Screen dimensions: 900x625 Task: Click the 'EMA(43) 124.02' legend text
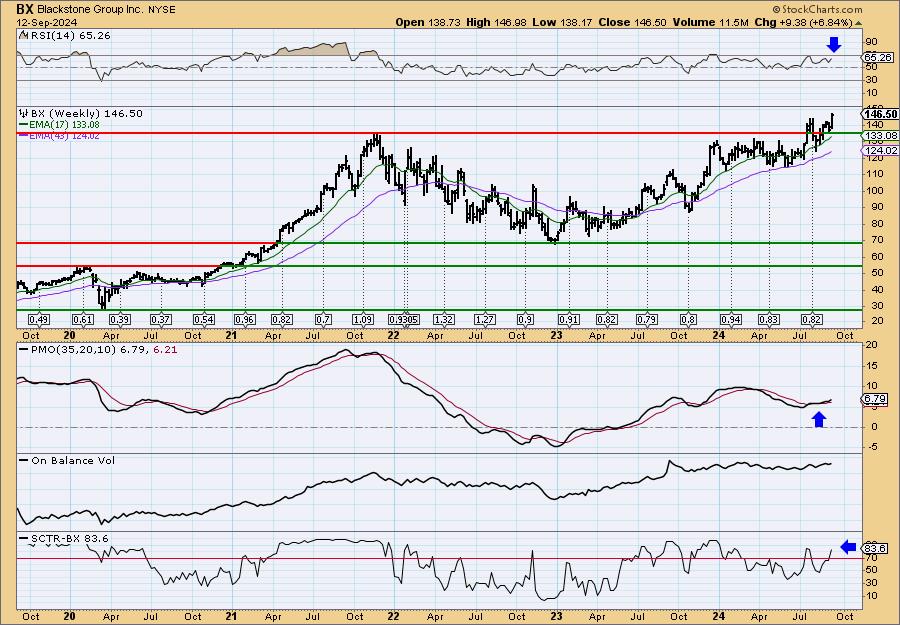64,135
